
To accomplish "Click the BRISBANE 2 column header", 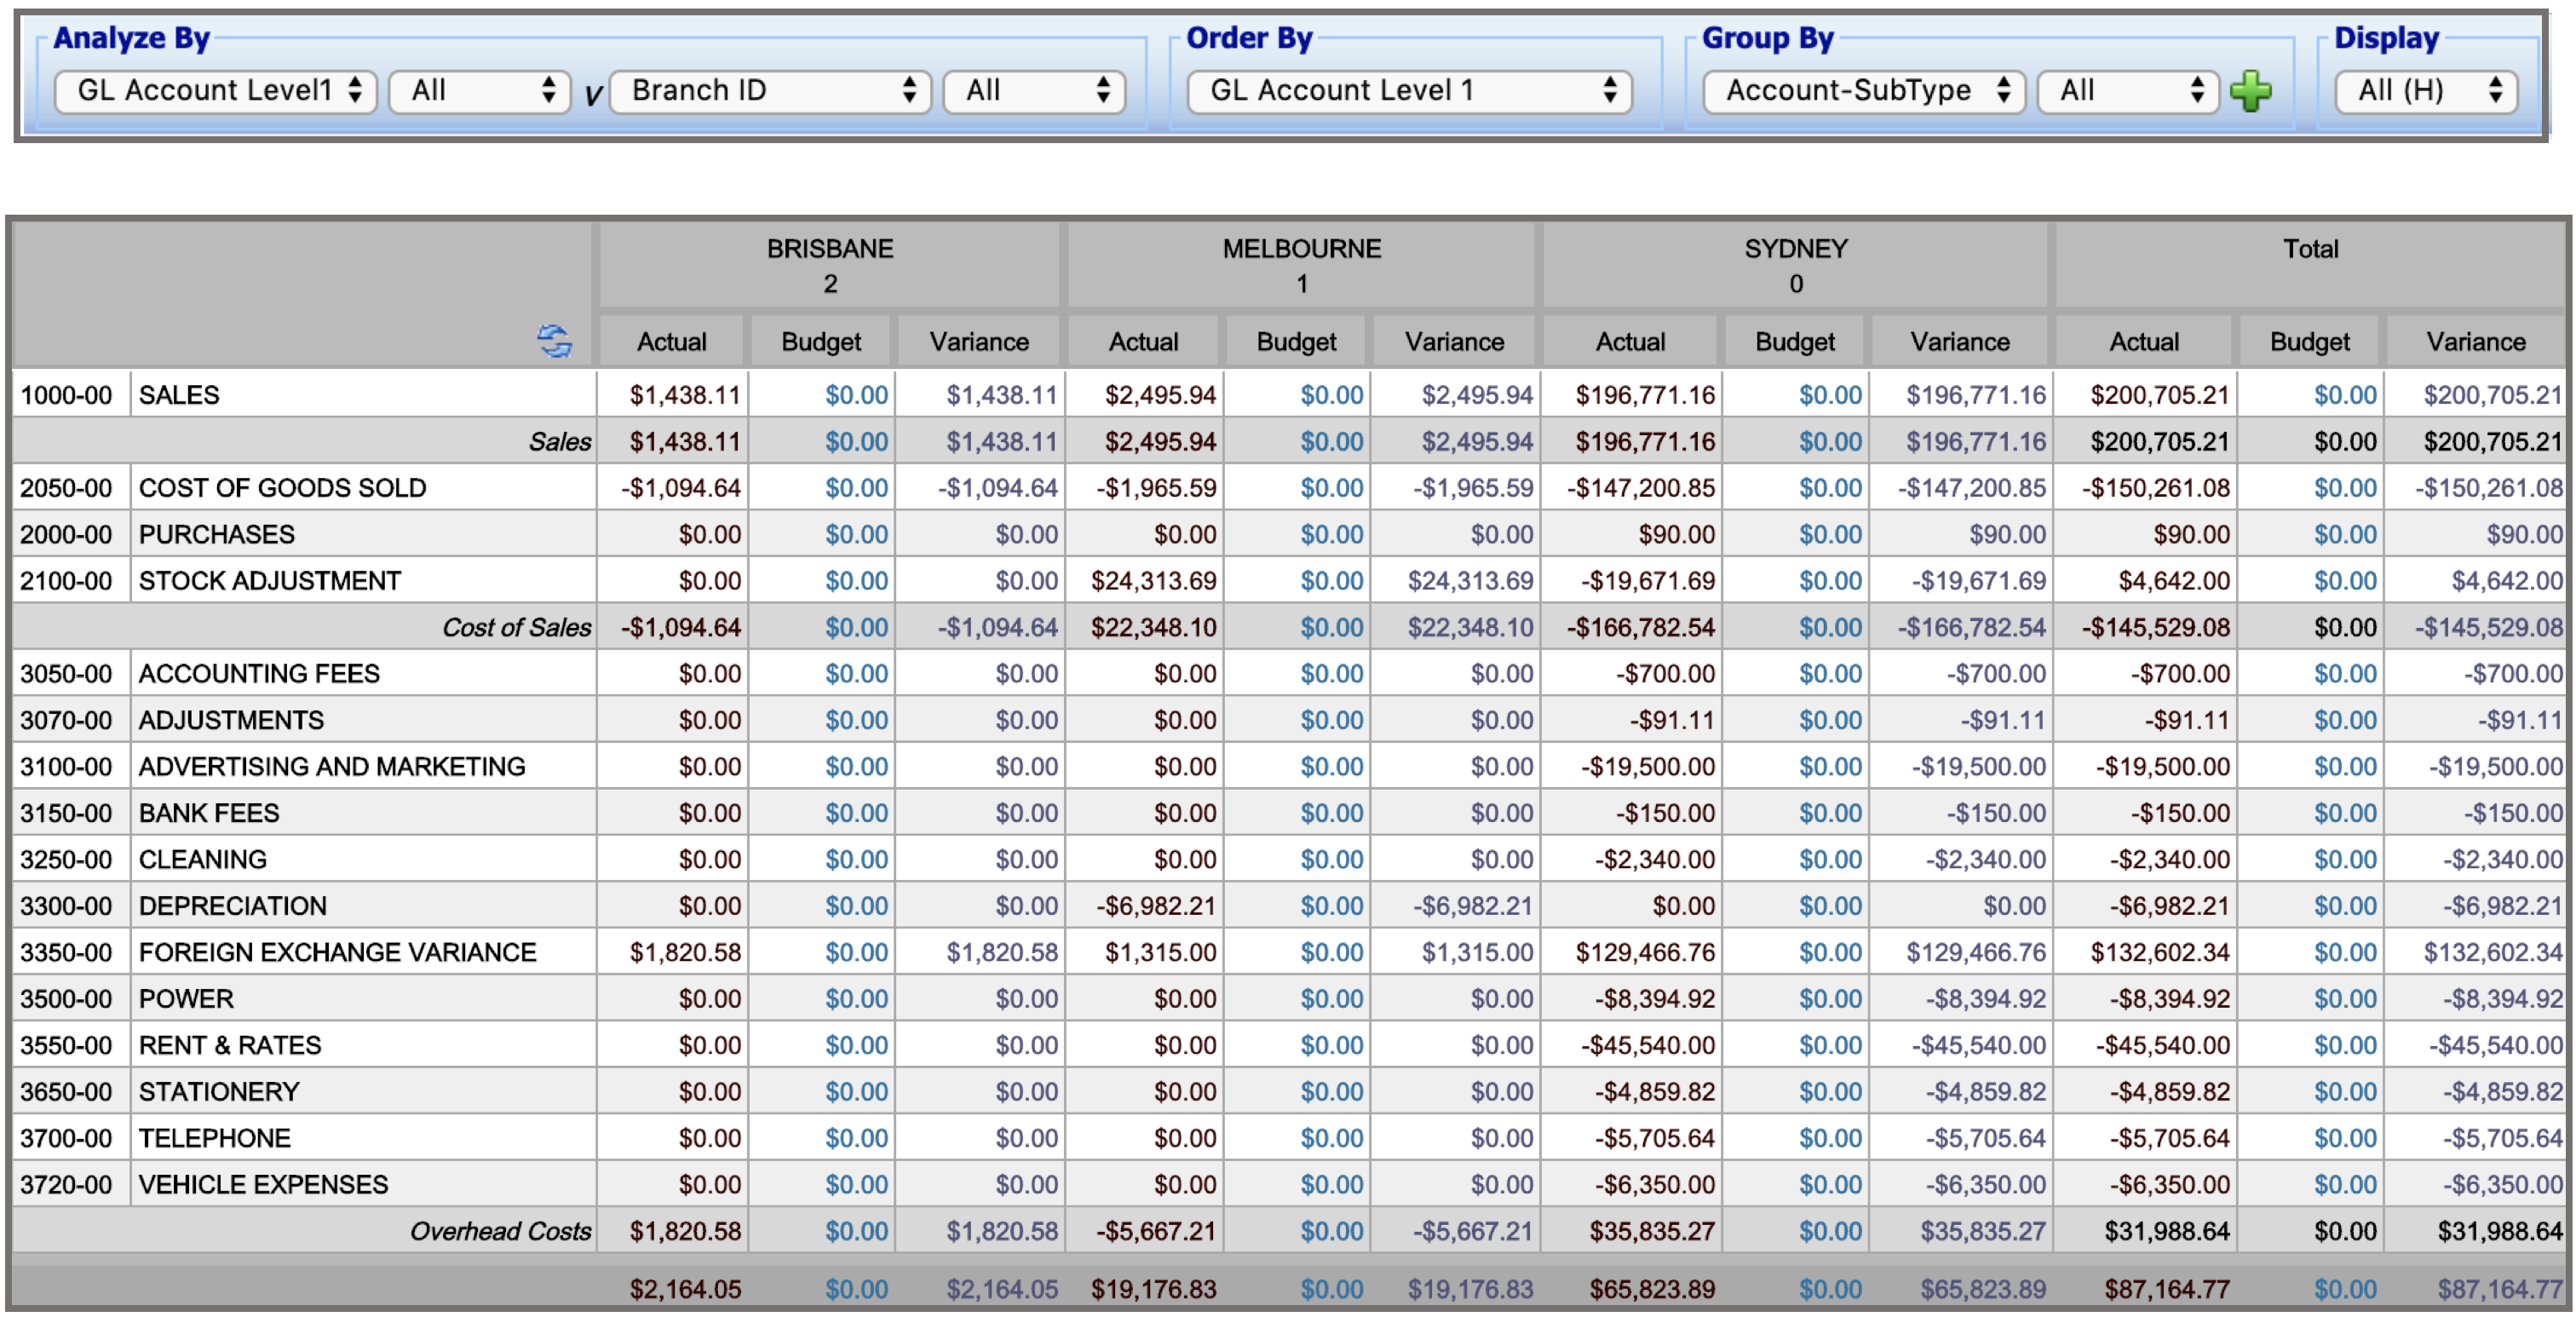I will pos(830,266).
